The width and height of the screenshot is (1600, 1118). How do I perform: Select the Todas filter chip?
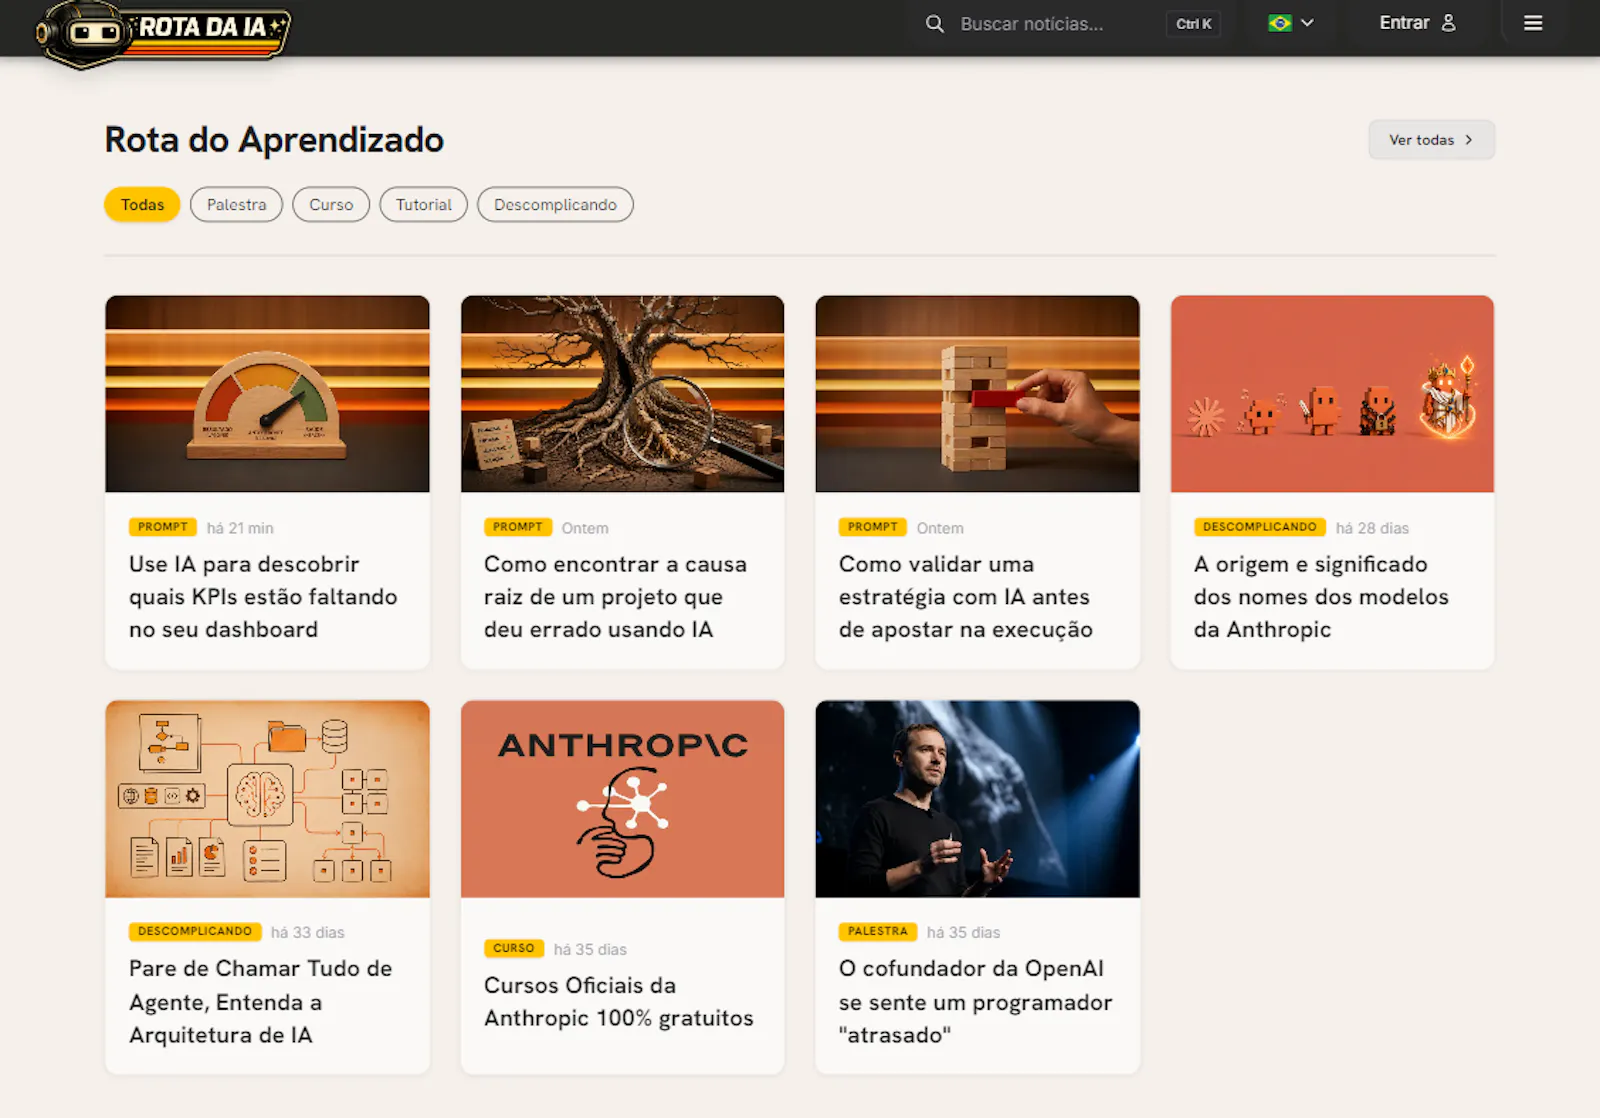click(142, 205)
